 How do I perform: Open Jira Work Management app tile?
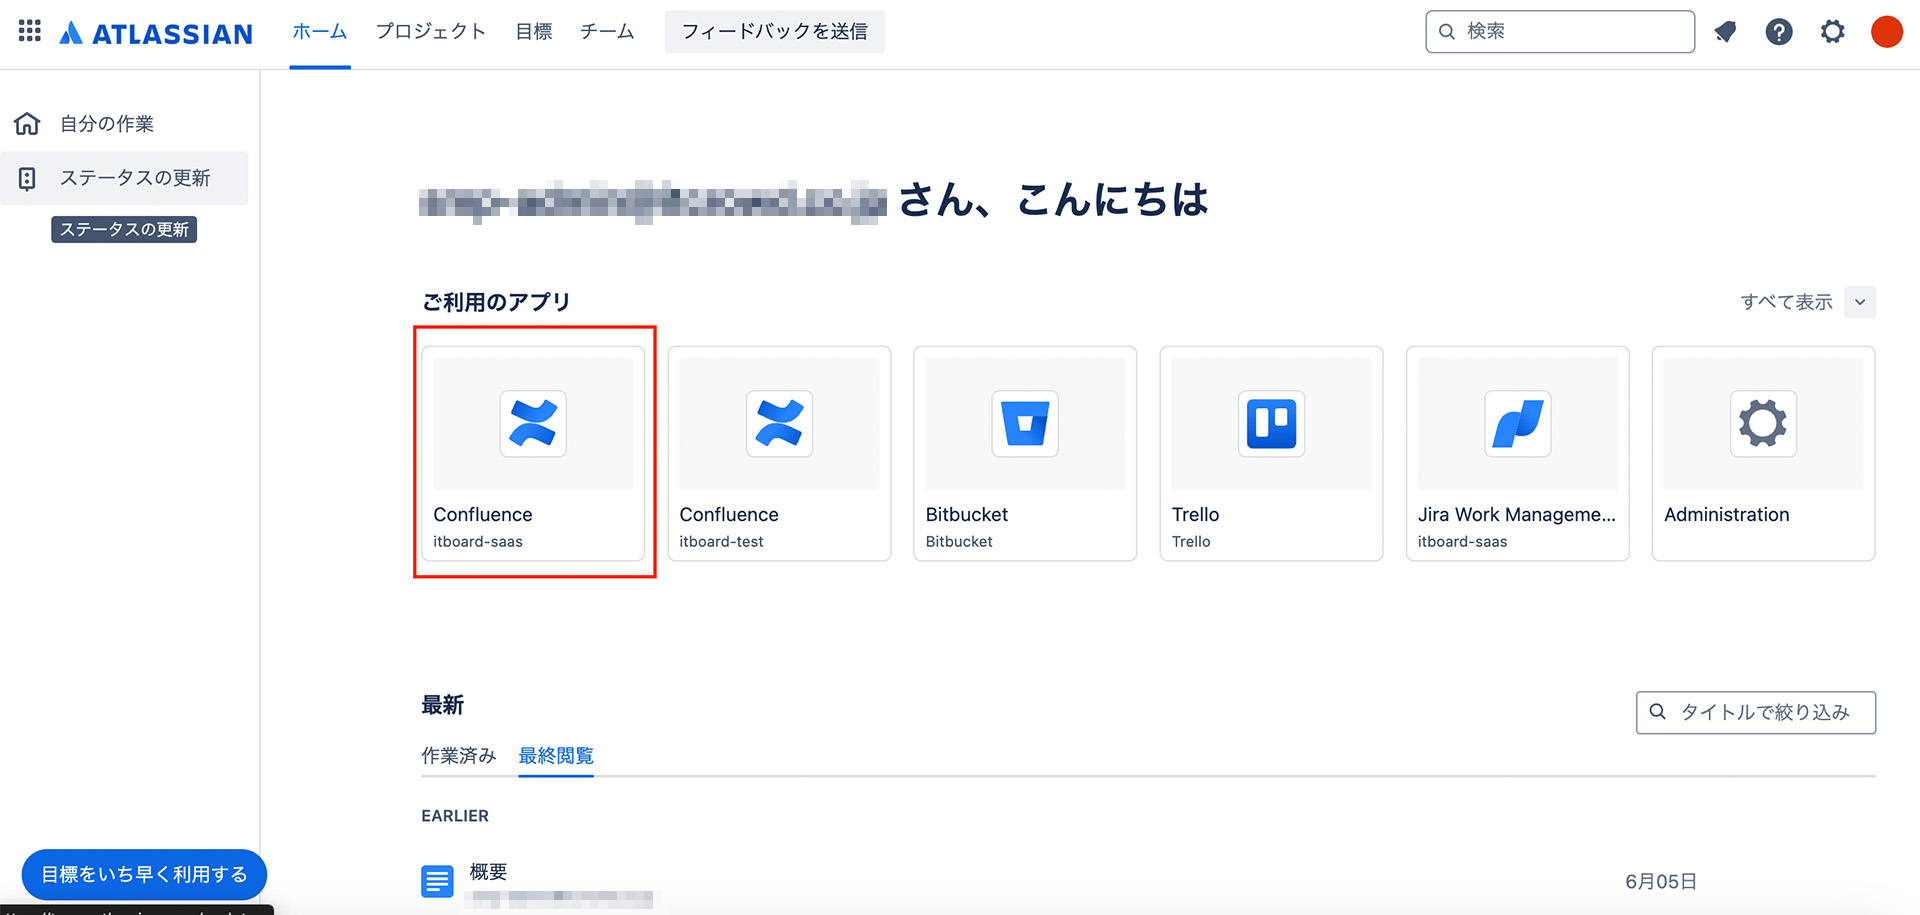(x=1517, y=453)
